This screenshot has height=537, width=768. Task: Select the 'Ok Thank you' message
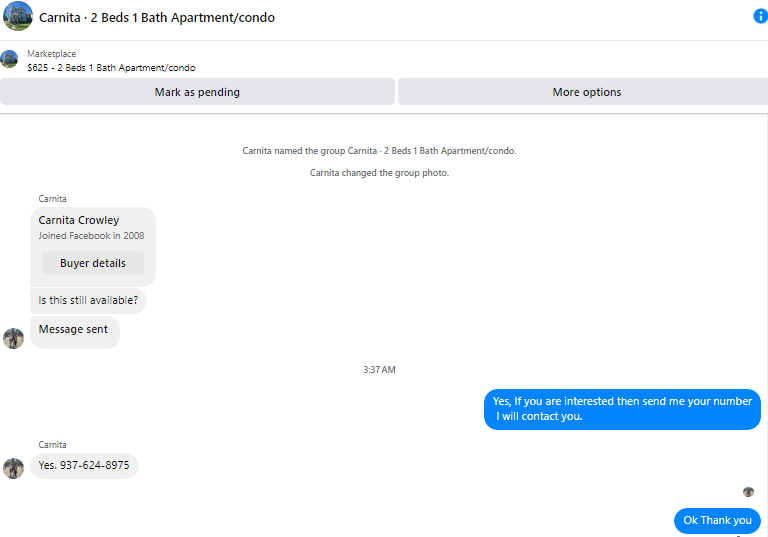[x=718, y=520]
